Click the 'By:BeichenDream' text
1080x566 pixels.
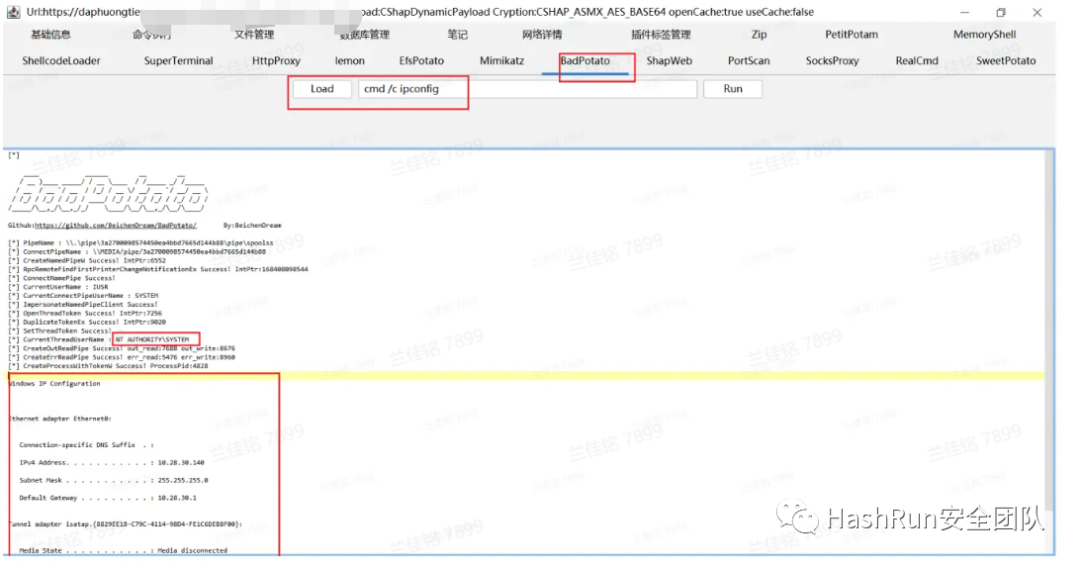(252, 225)
